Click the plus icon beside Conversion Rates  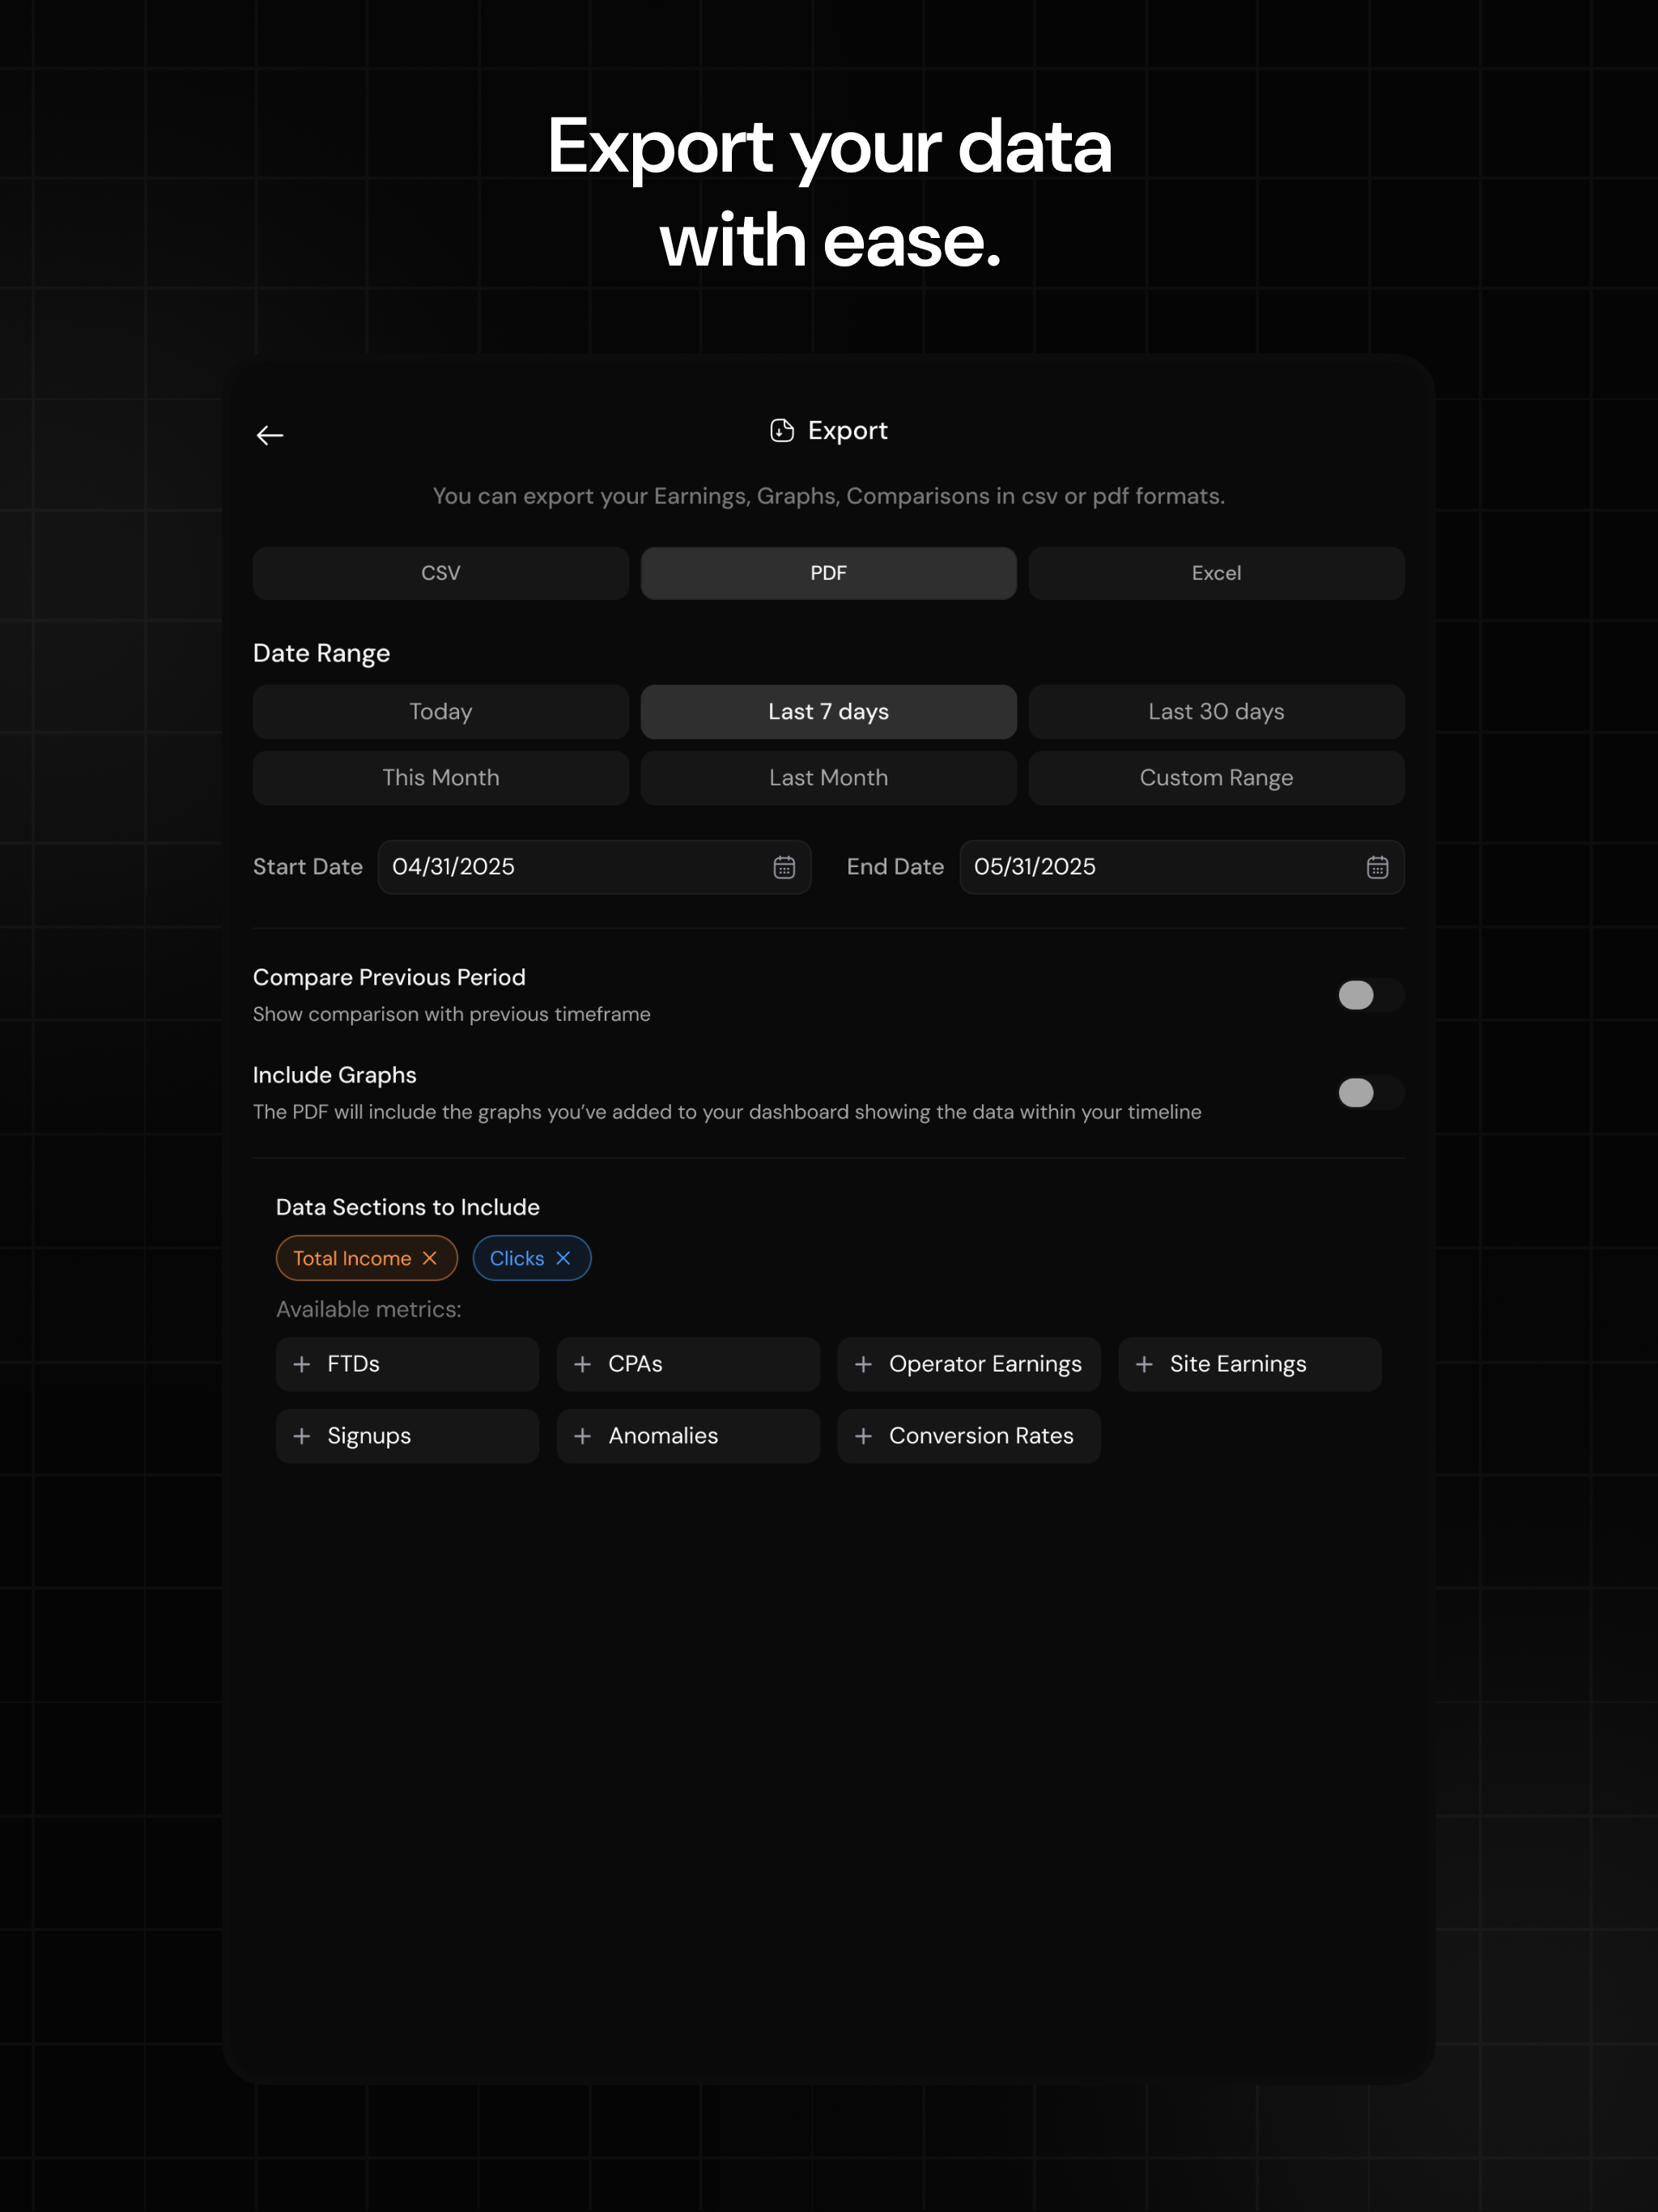point(863,1436)
